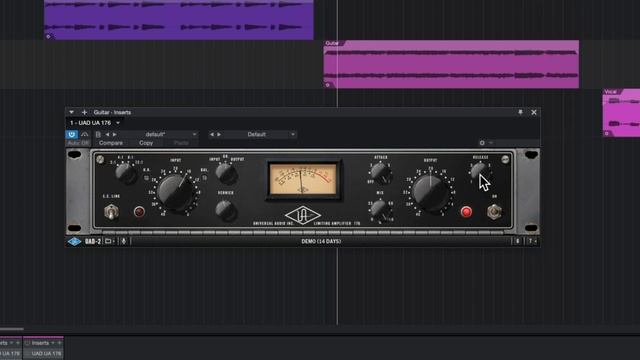Open the UAD-2 toolbar folder icon
Image resolution: width=640 pixels, height=360 pixels.
pyautogui.click(x=109, y=242)
